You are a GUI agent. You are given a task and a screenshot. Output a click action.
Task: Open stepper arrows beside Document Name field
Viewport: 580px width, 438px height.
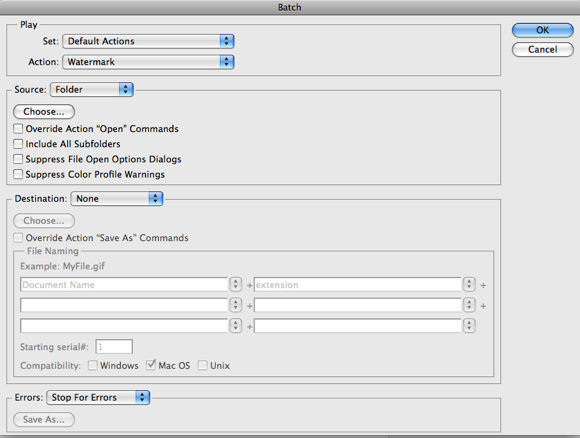coord(235,284)
